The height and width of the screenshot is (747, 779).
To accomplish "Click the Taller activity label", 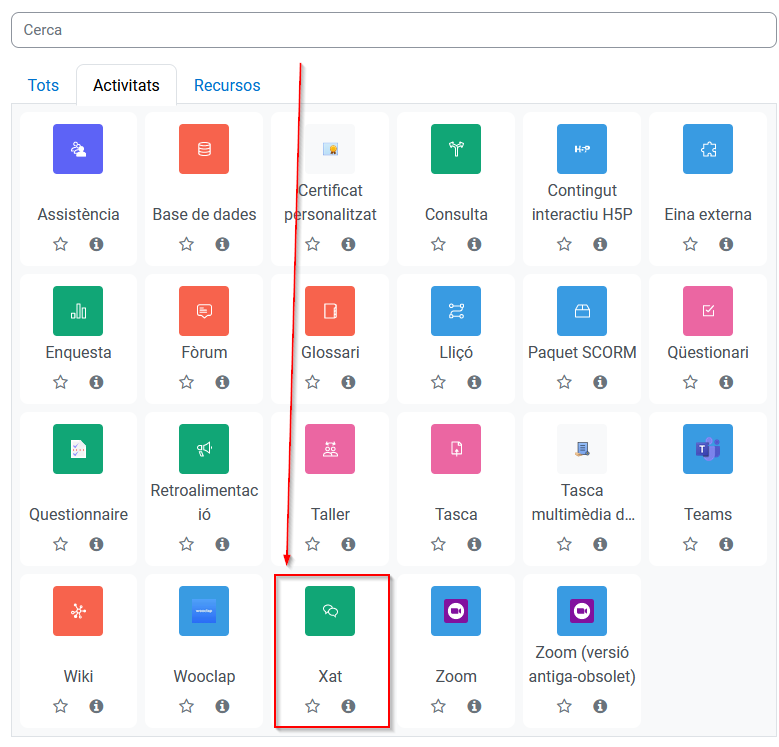I will 330,514.
